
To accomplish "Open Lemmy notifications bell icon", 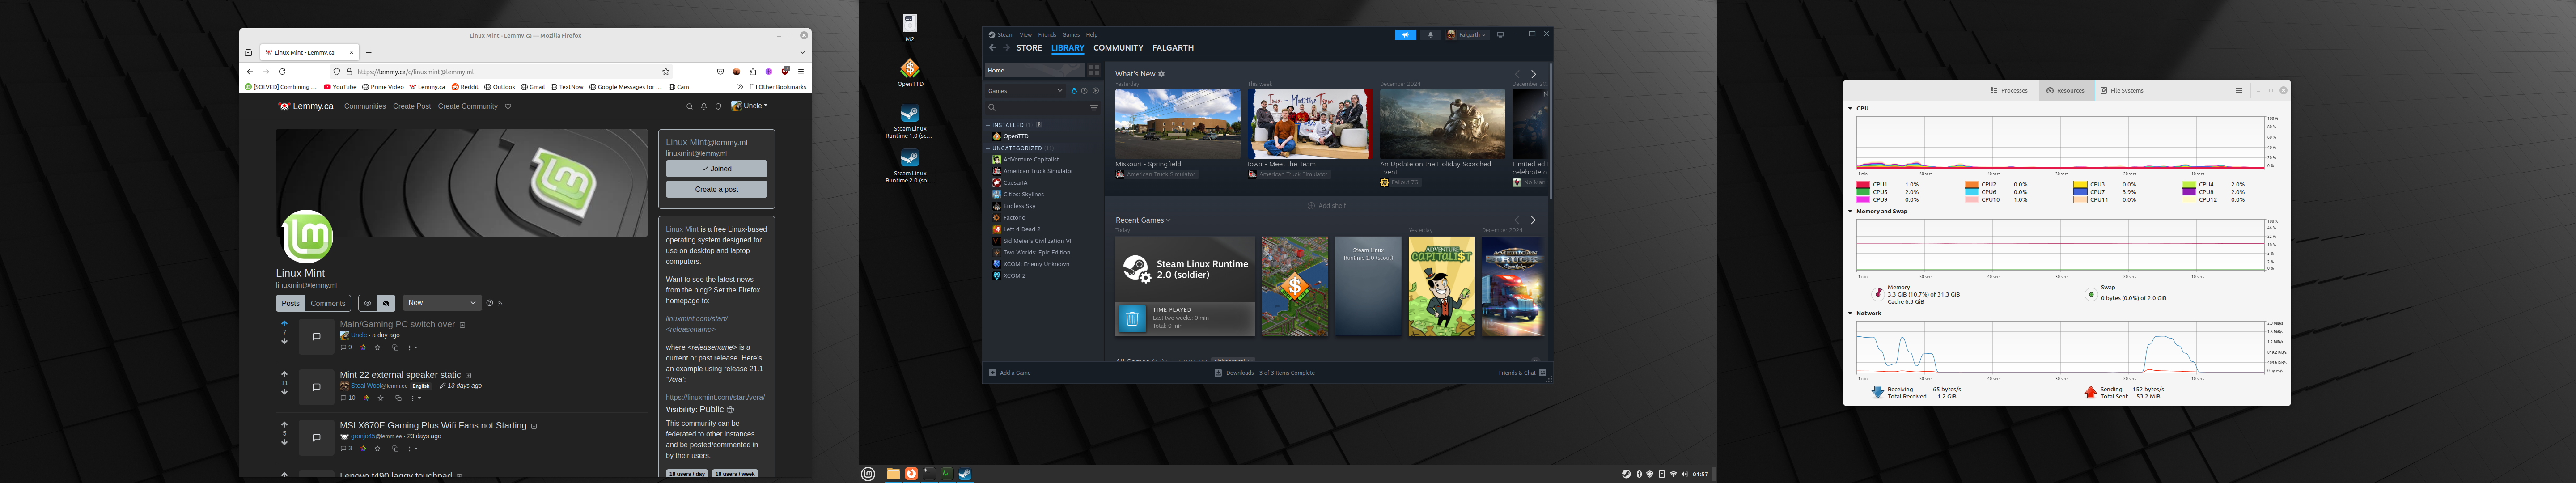I will [x=703, y=106].
